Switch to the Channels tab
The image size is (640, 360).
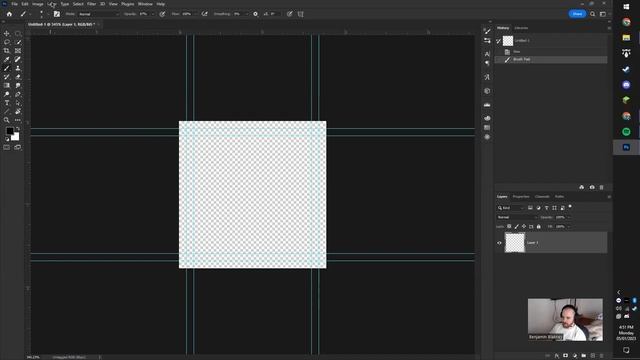542,197
